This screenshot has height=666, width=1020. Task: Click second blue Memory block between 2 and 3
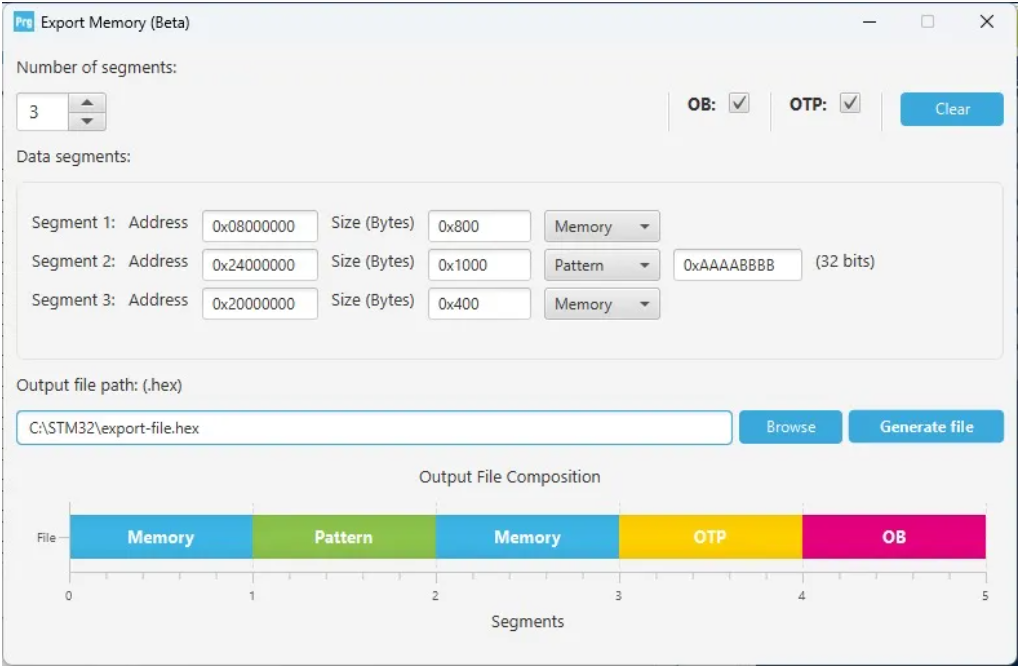tap(527, 537)
